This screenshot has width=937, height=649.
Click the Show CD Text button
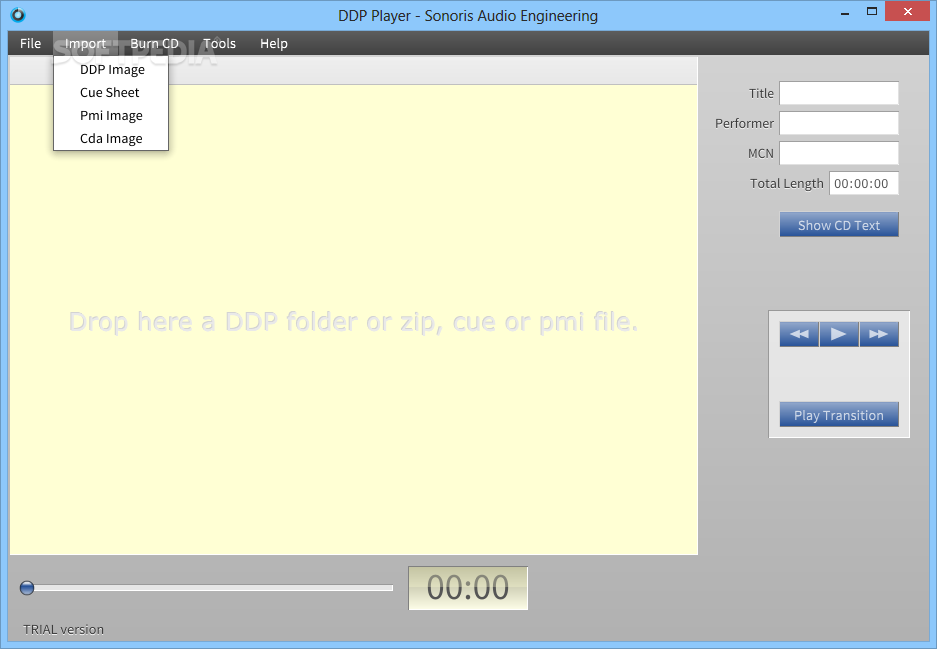point(839,225)
